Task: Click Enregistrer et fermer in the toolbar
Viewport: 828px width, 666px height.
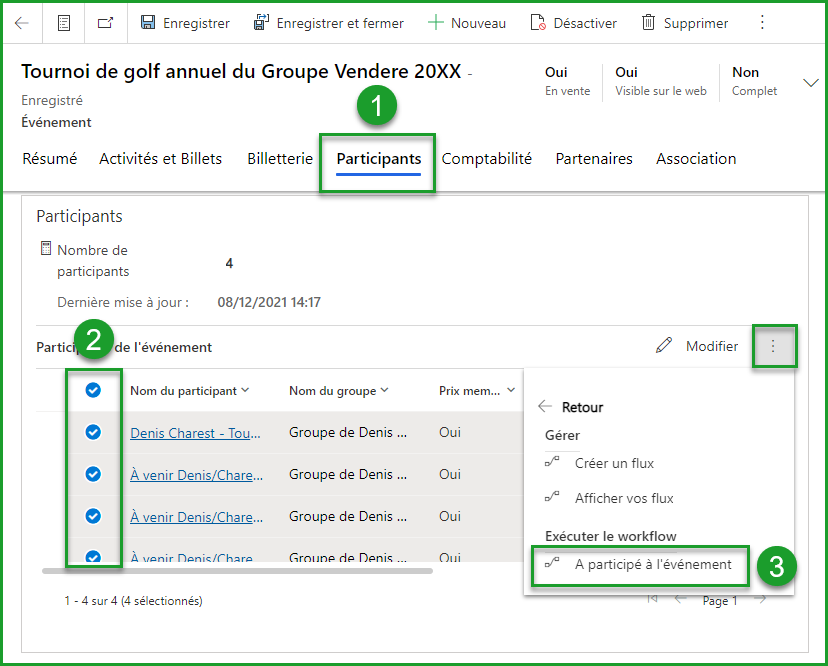Action: tap(329, 23)
